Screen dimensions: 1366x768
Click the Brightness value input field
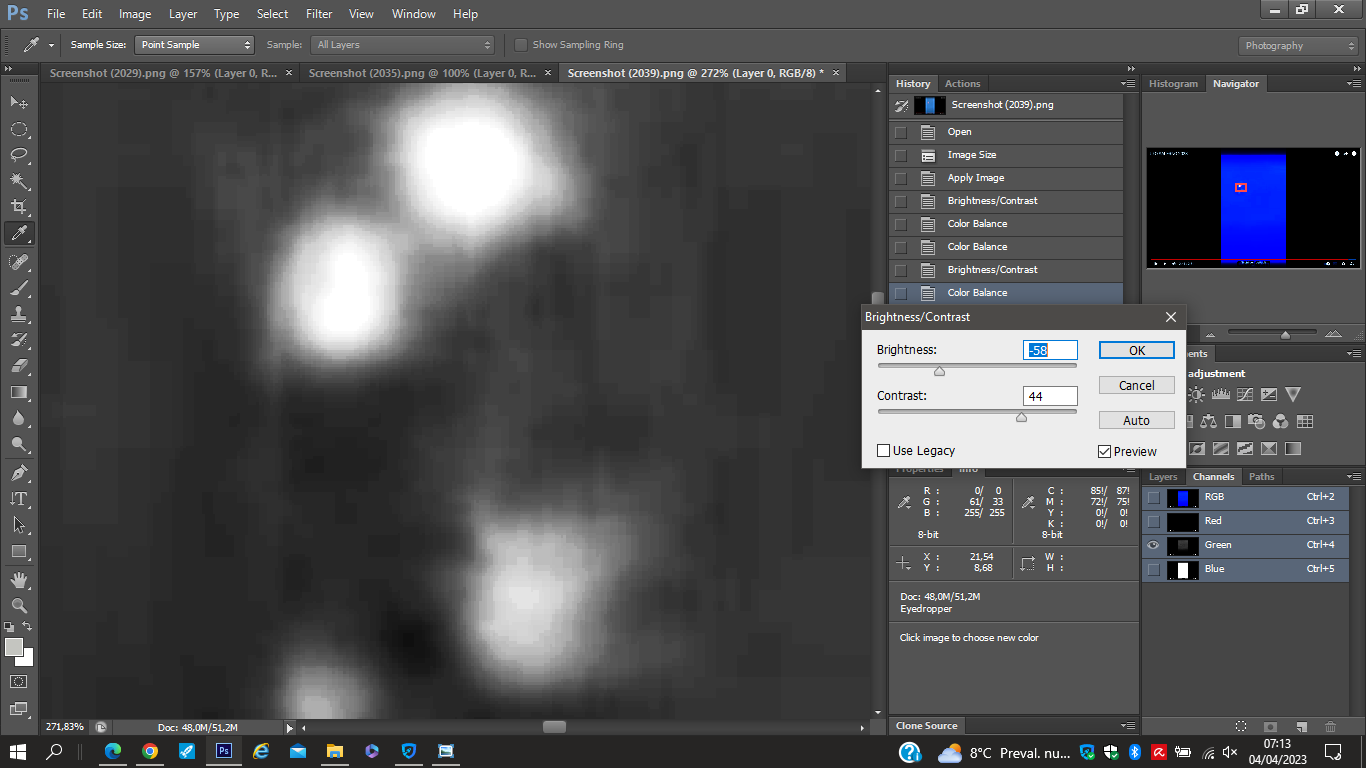[1050, 350]
